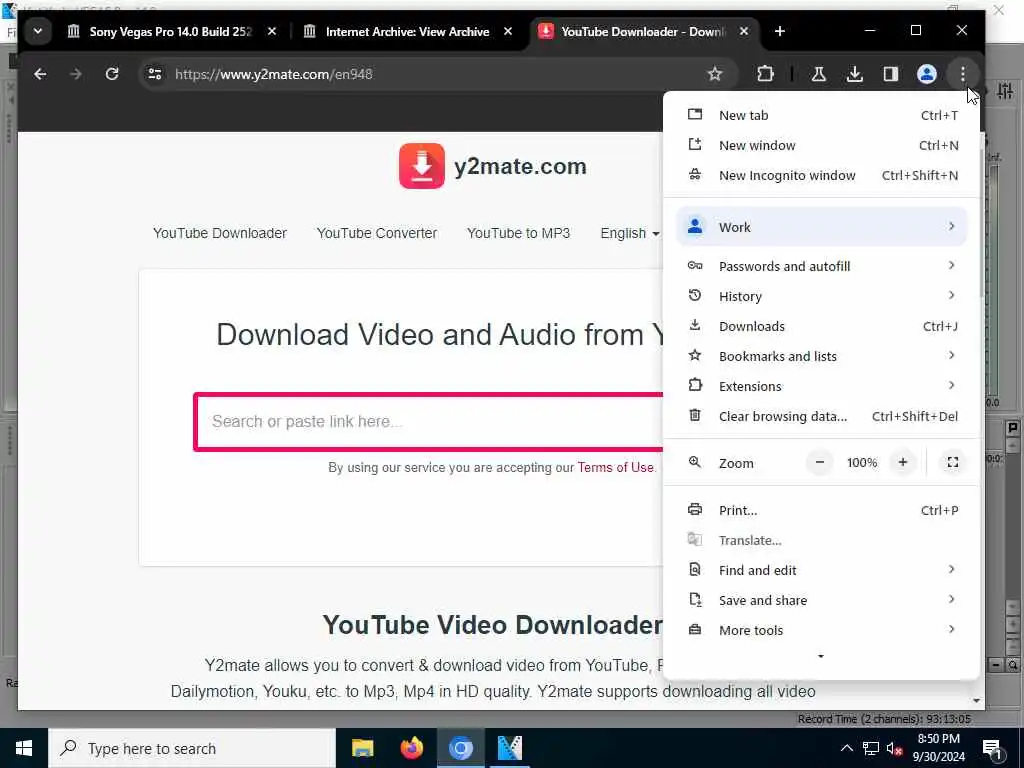Open a New Incognito window

point(822,175)
